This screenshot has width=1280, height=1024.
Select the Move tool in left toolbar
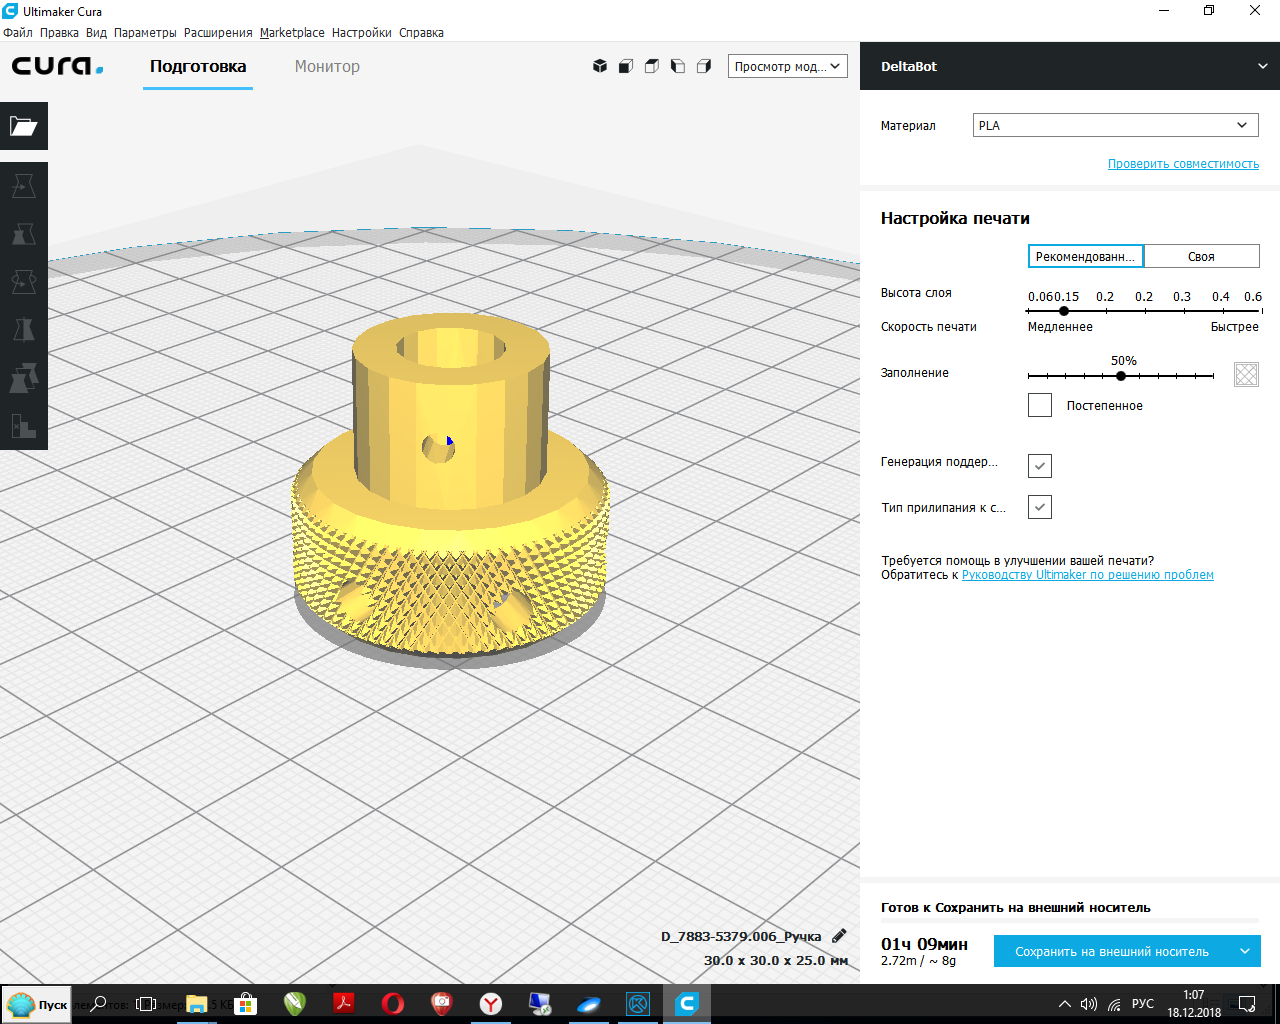(x=23, y=186)
